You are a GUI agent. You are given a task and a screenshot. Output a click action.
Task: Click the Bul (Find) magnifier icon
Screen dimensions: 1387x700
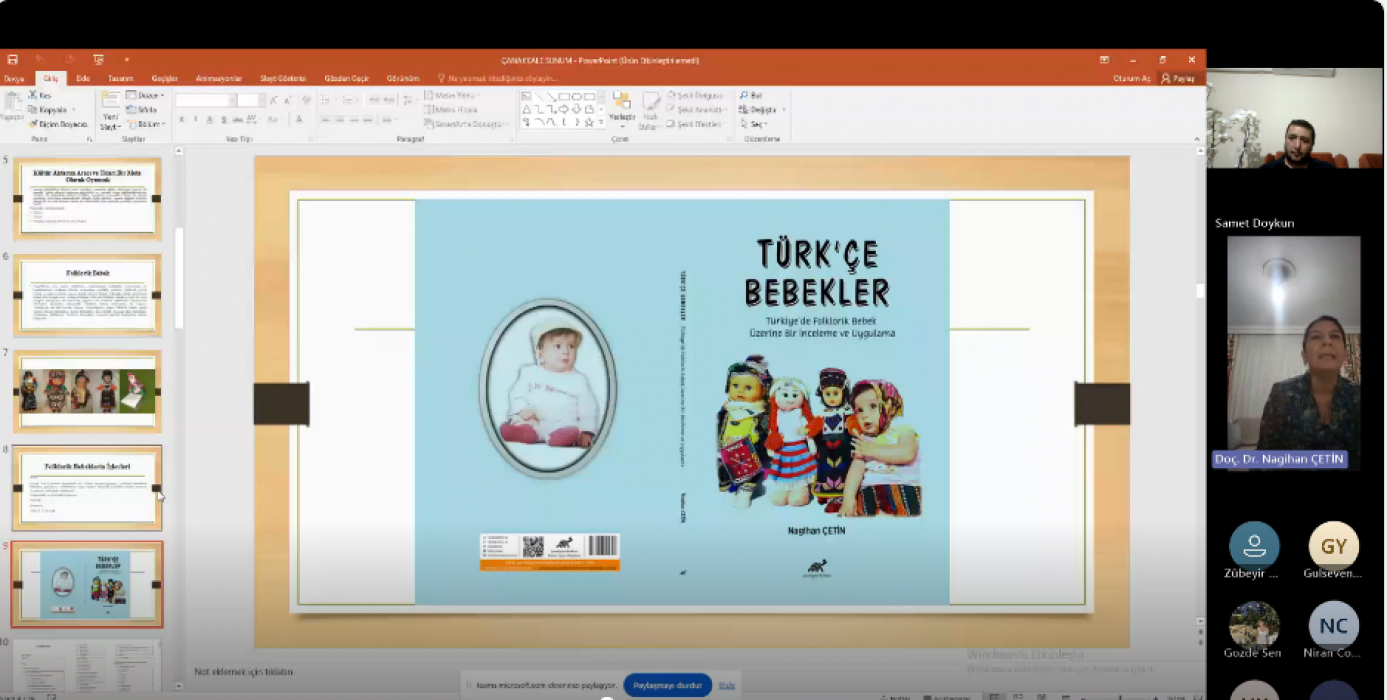click(x=744, y=96)
